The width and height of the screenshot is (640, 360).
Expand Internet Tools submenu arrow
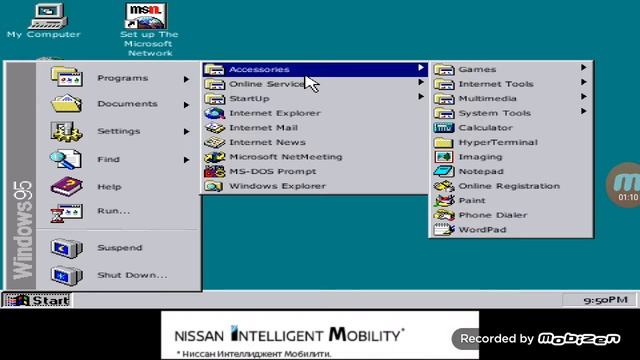click(x=584, y=82)
